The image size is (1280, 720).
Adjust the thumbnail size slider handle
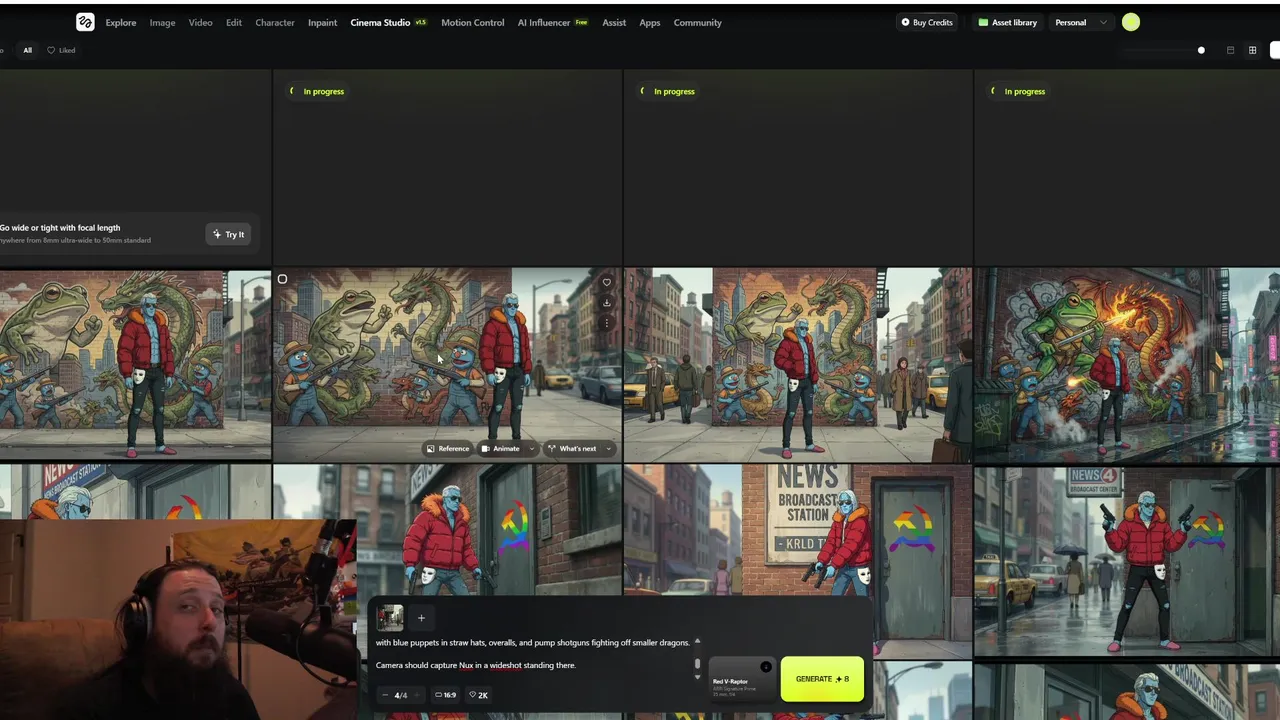click(1201, 50)
